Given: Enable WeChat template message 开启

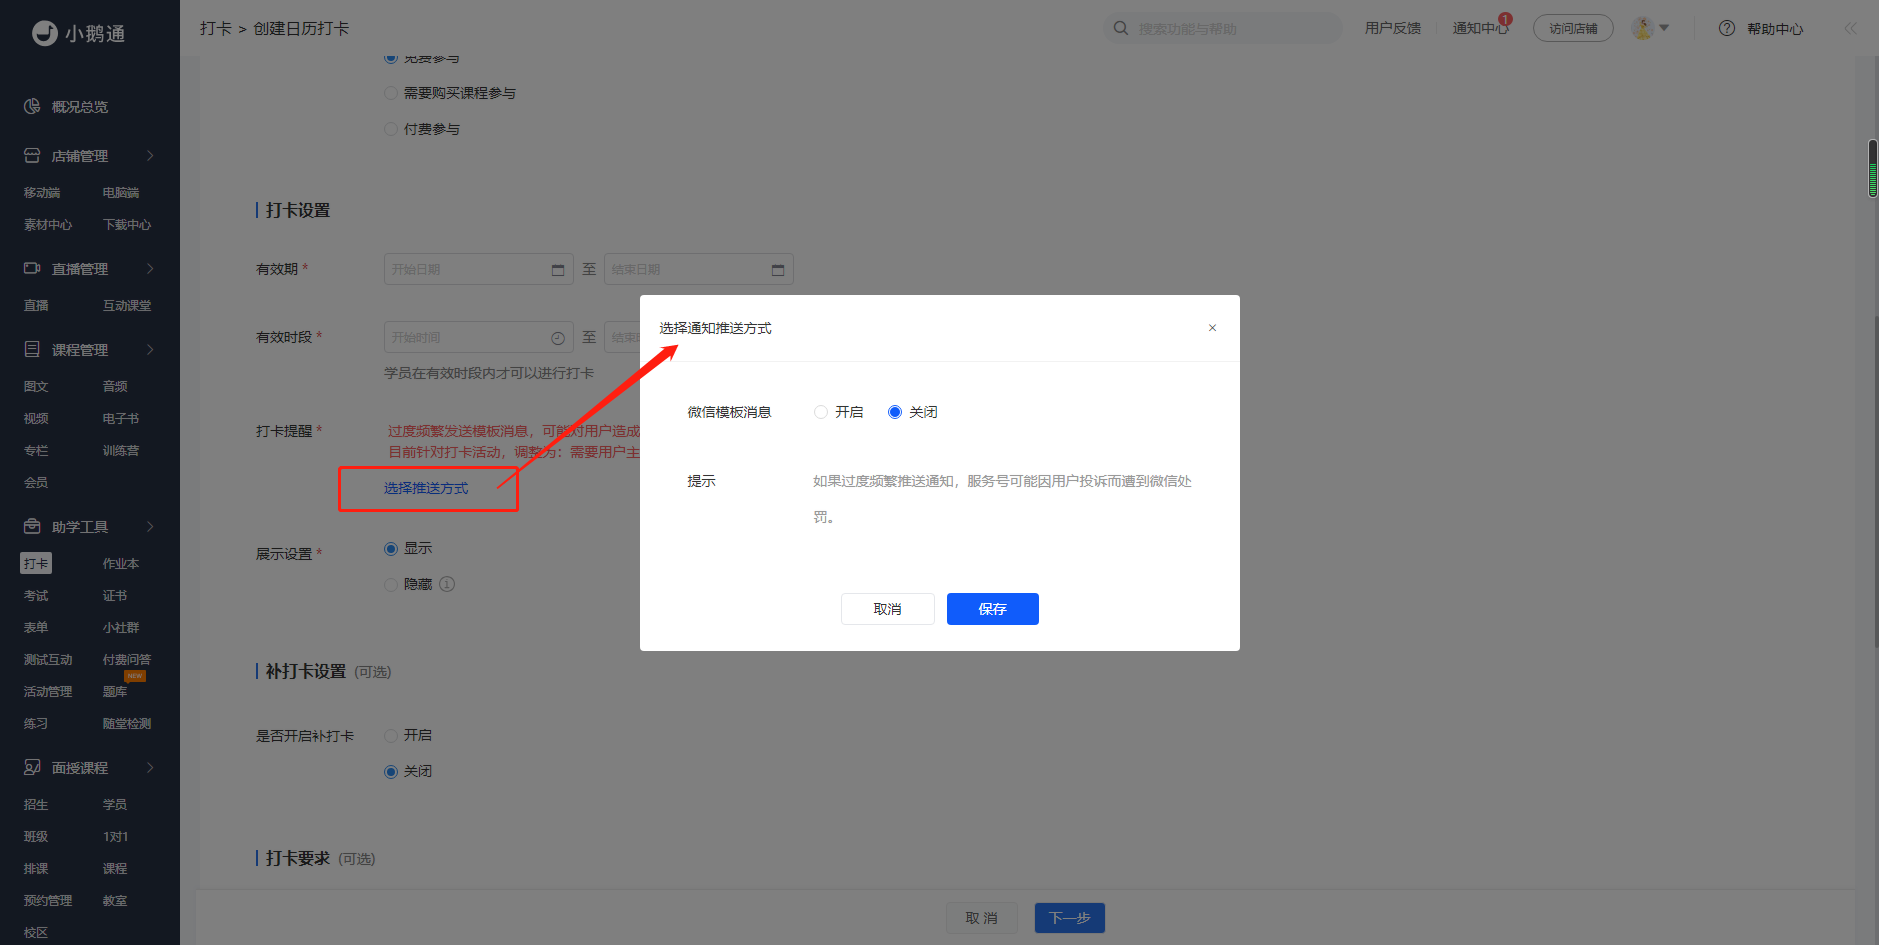Looking at the screenshot, I should click(821, 412).
